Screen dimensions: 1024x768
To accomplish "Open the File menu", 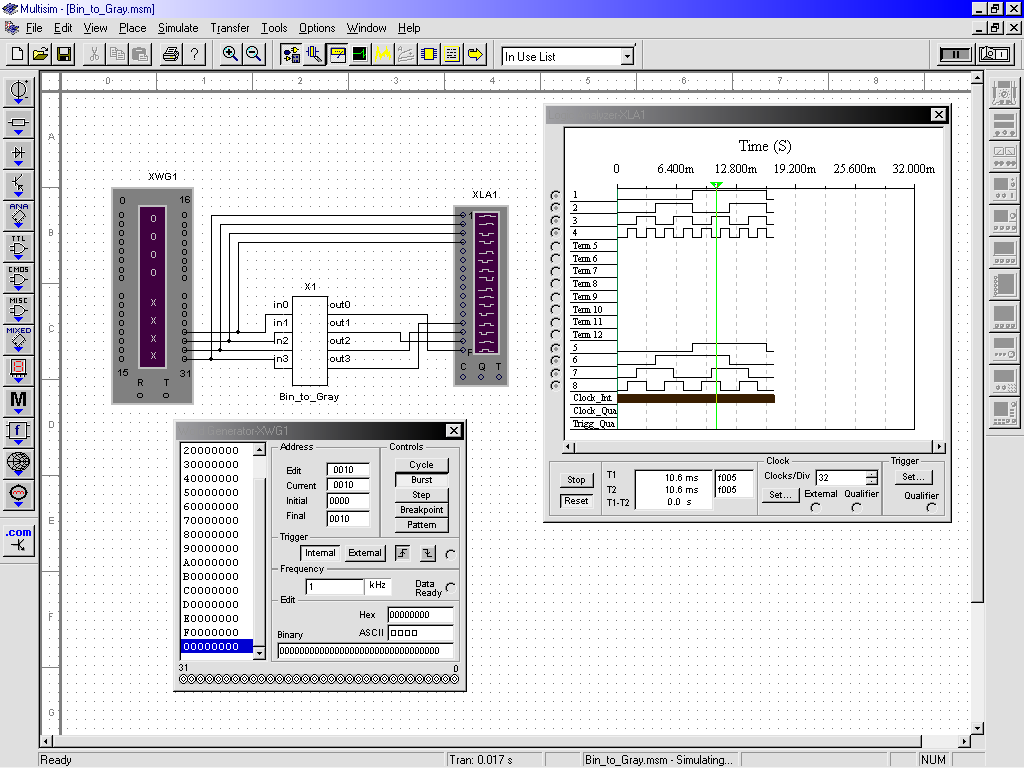I will (34, 28).
